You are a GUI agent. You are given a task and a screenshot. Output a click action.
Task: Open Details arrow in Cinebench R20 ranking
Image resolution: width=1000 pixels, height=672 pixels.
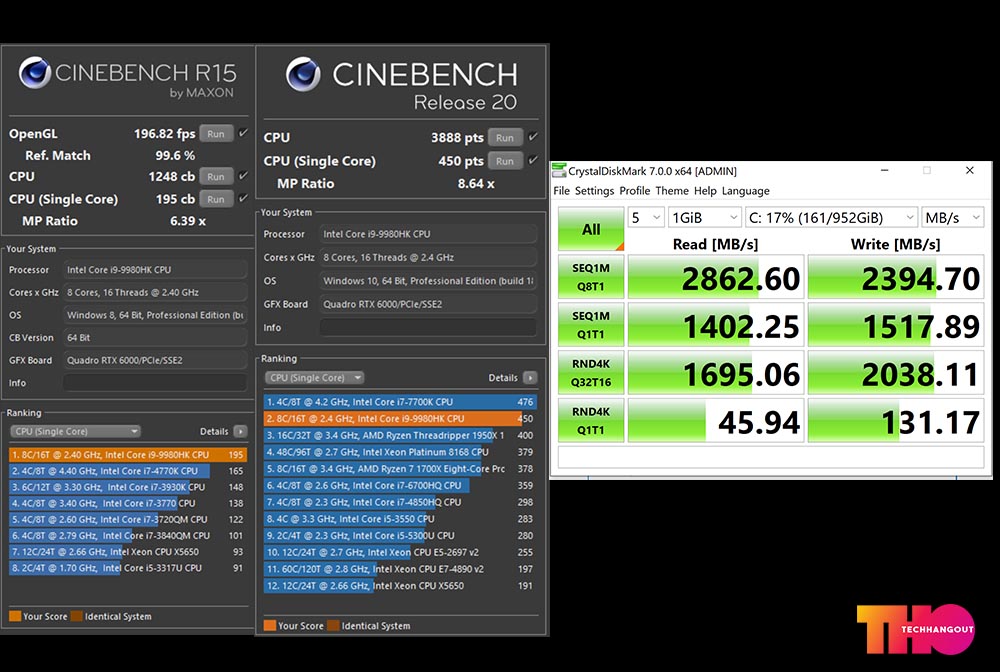[x=529, y=378]
